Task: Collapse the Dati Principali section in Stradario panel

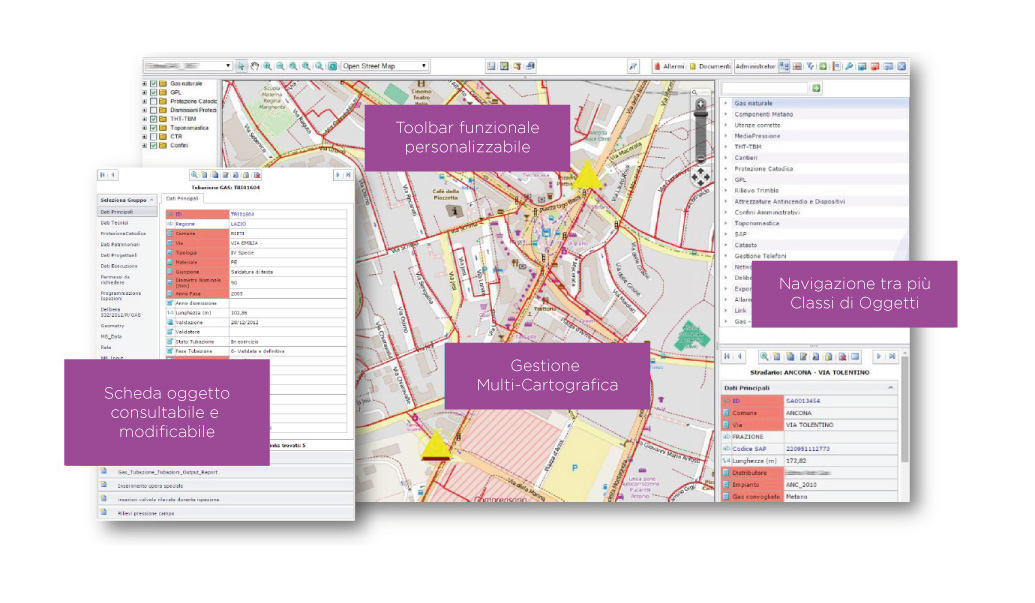Action: coord(890,388)
